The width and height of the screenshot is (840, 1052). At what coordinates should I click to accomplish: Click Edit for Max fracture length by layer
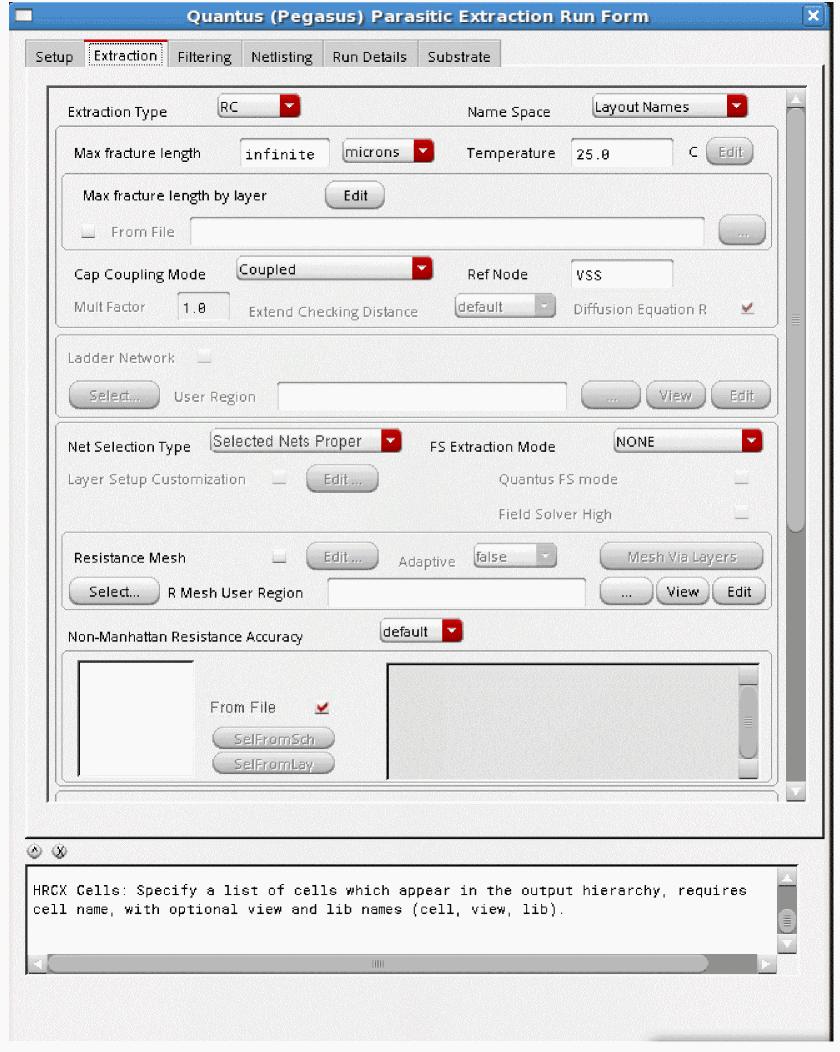(355, 195)
